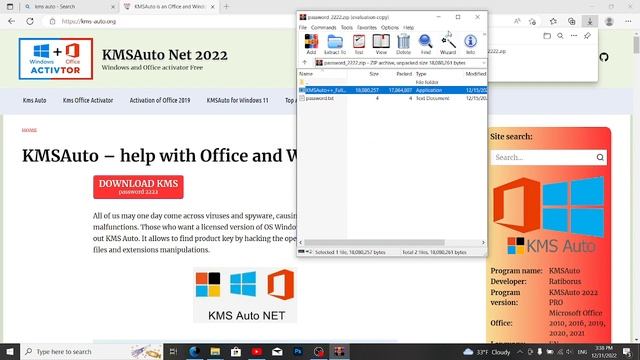Viewport: 640px width, 360px height.
Task: Open the Favorites menu in WinRAR
Action: tap(367, 27)
